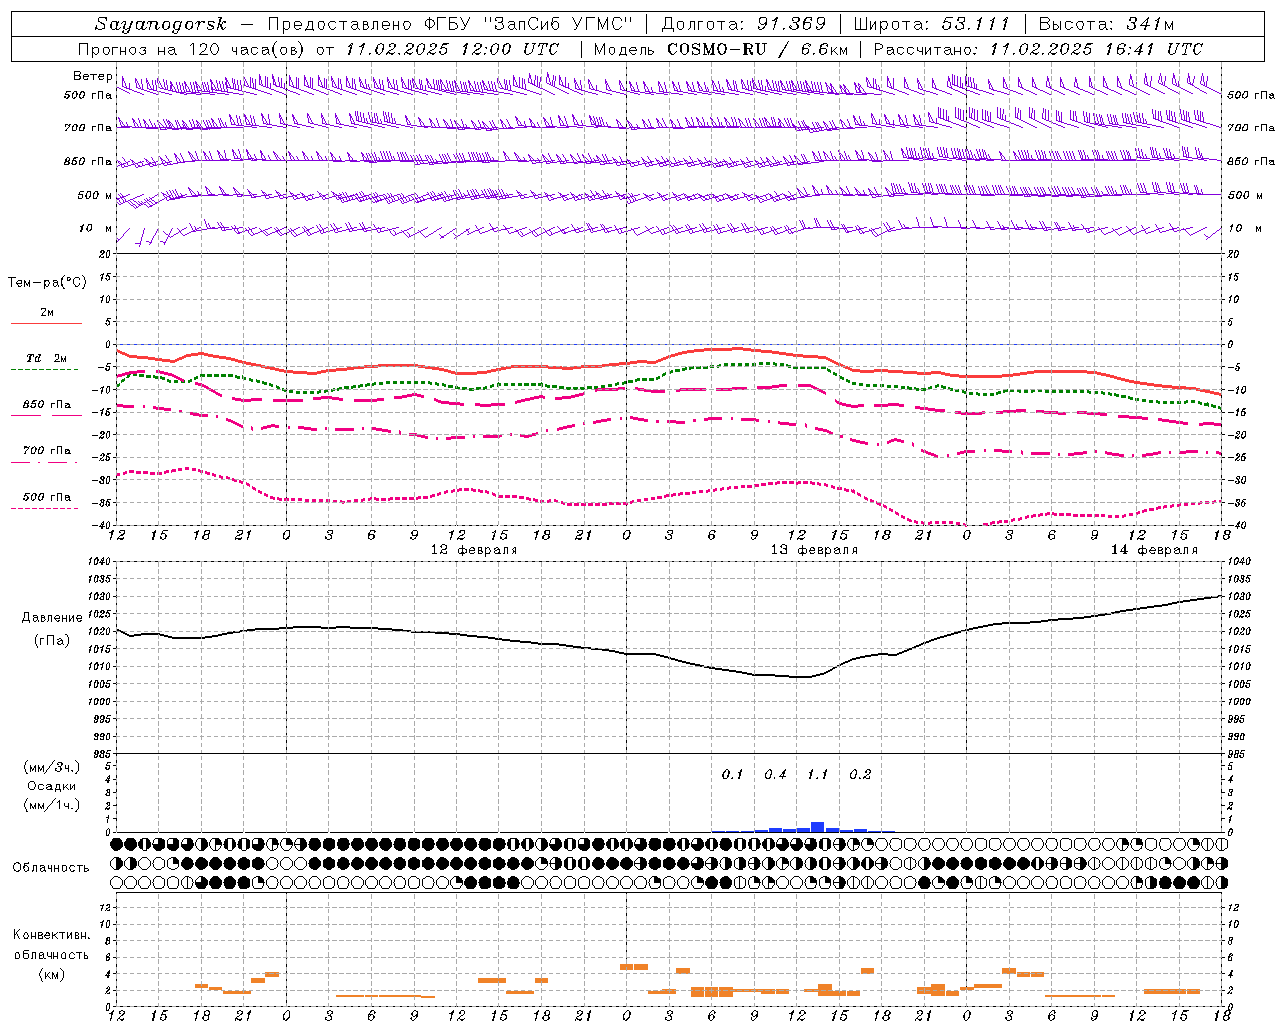Click the Тем-ра(°C) panel label
Viewport: 1280px width, 1024px height.
[x=47, y=283]
